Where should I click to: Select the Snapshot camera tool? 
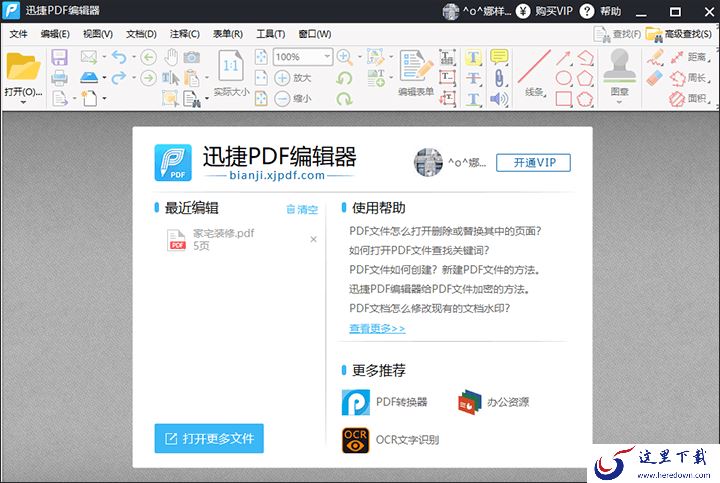(192, 57)
